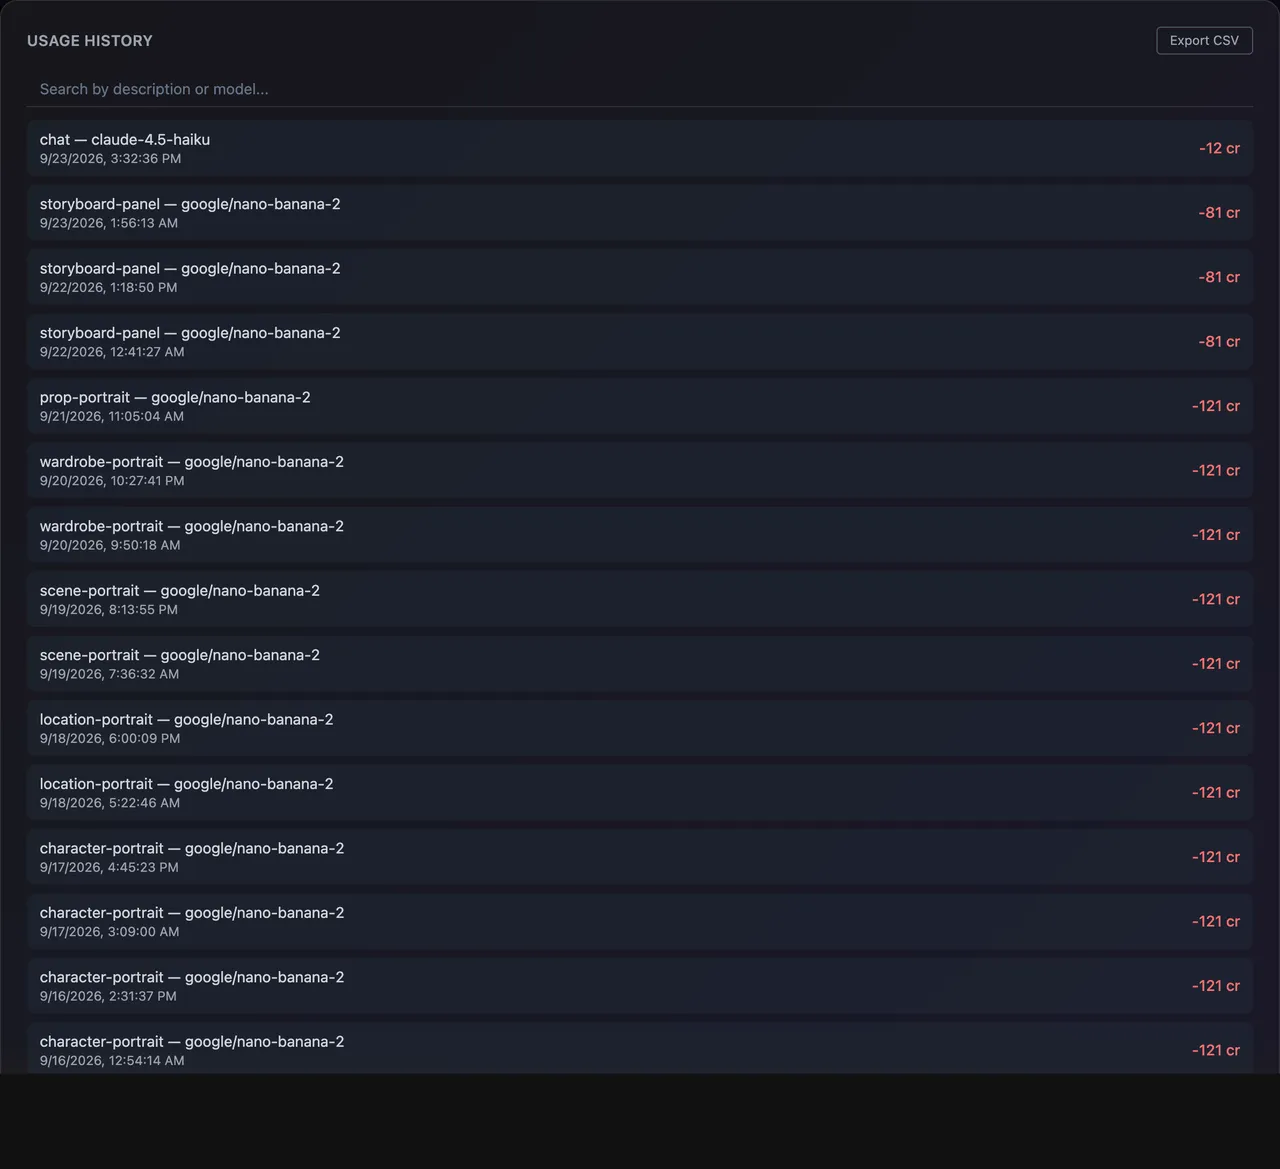
Task: Open the storyboard-panel entry from 9/23/2026, 1:56:13 AM
Action: 640,213
